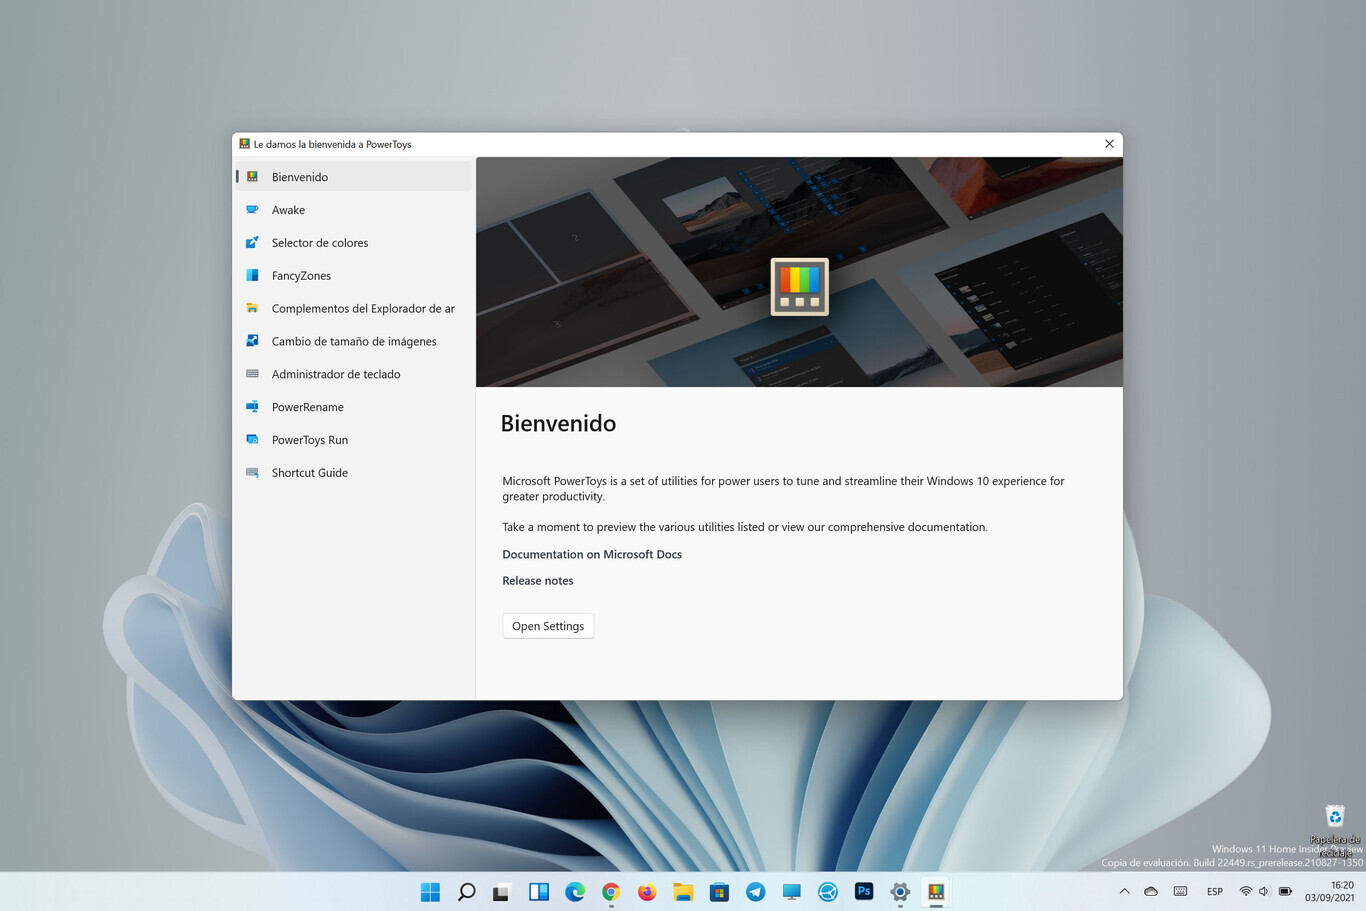Screen dimensions: 1366x911
Task: Click the Awake coffee cup icon
Action: click(x=252, y=210)
